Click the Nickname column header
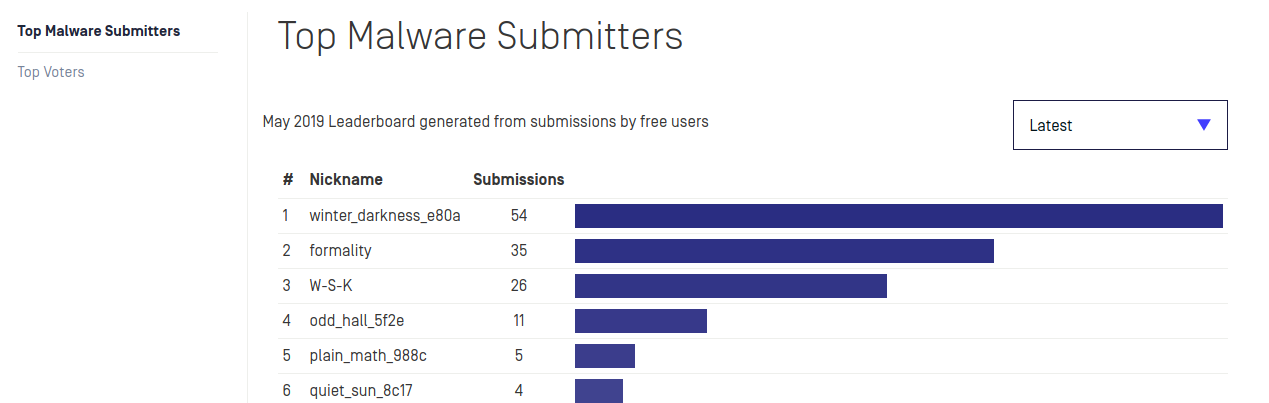1269x403 pixels. click(346, 180)
